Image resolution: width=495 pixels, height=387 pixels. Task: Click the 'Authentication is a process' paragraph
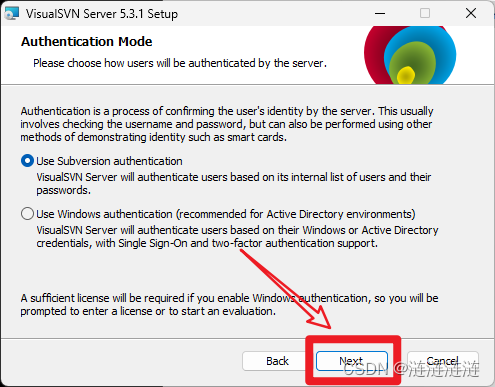(227, 124)
